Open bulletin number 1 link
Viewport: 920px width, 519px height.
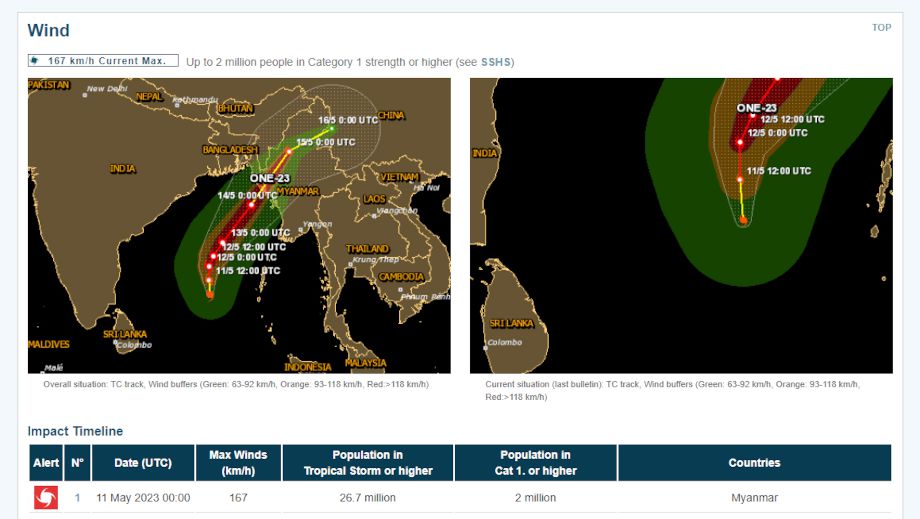pos(77,497)
